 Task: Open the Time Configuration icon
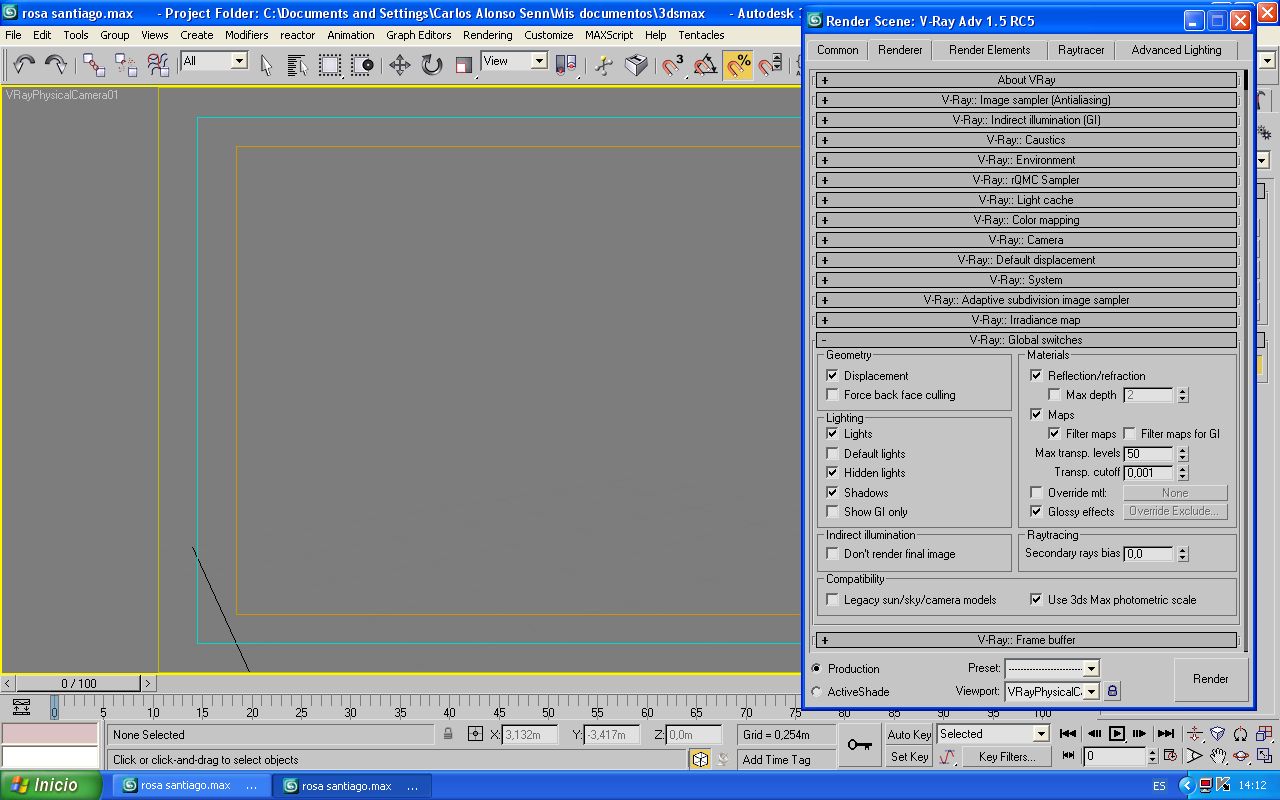coord(1169,756)
